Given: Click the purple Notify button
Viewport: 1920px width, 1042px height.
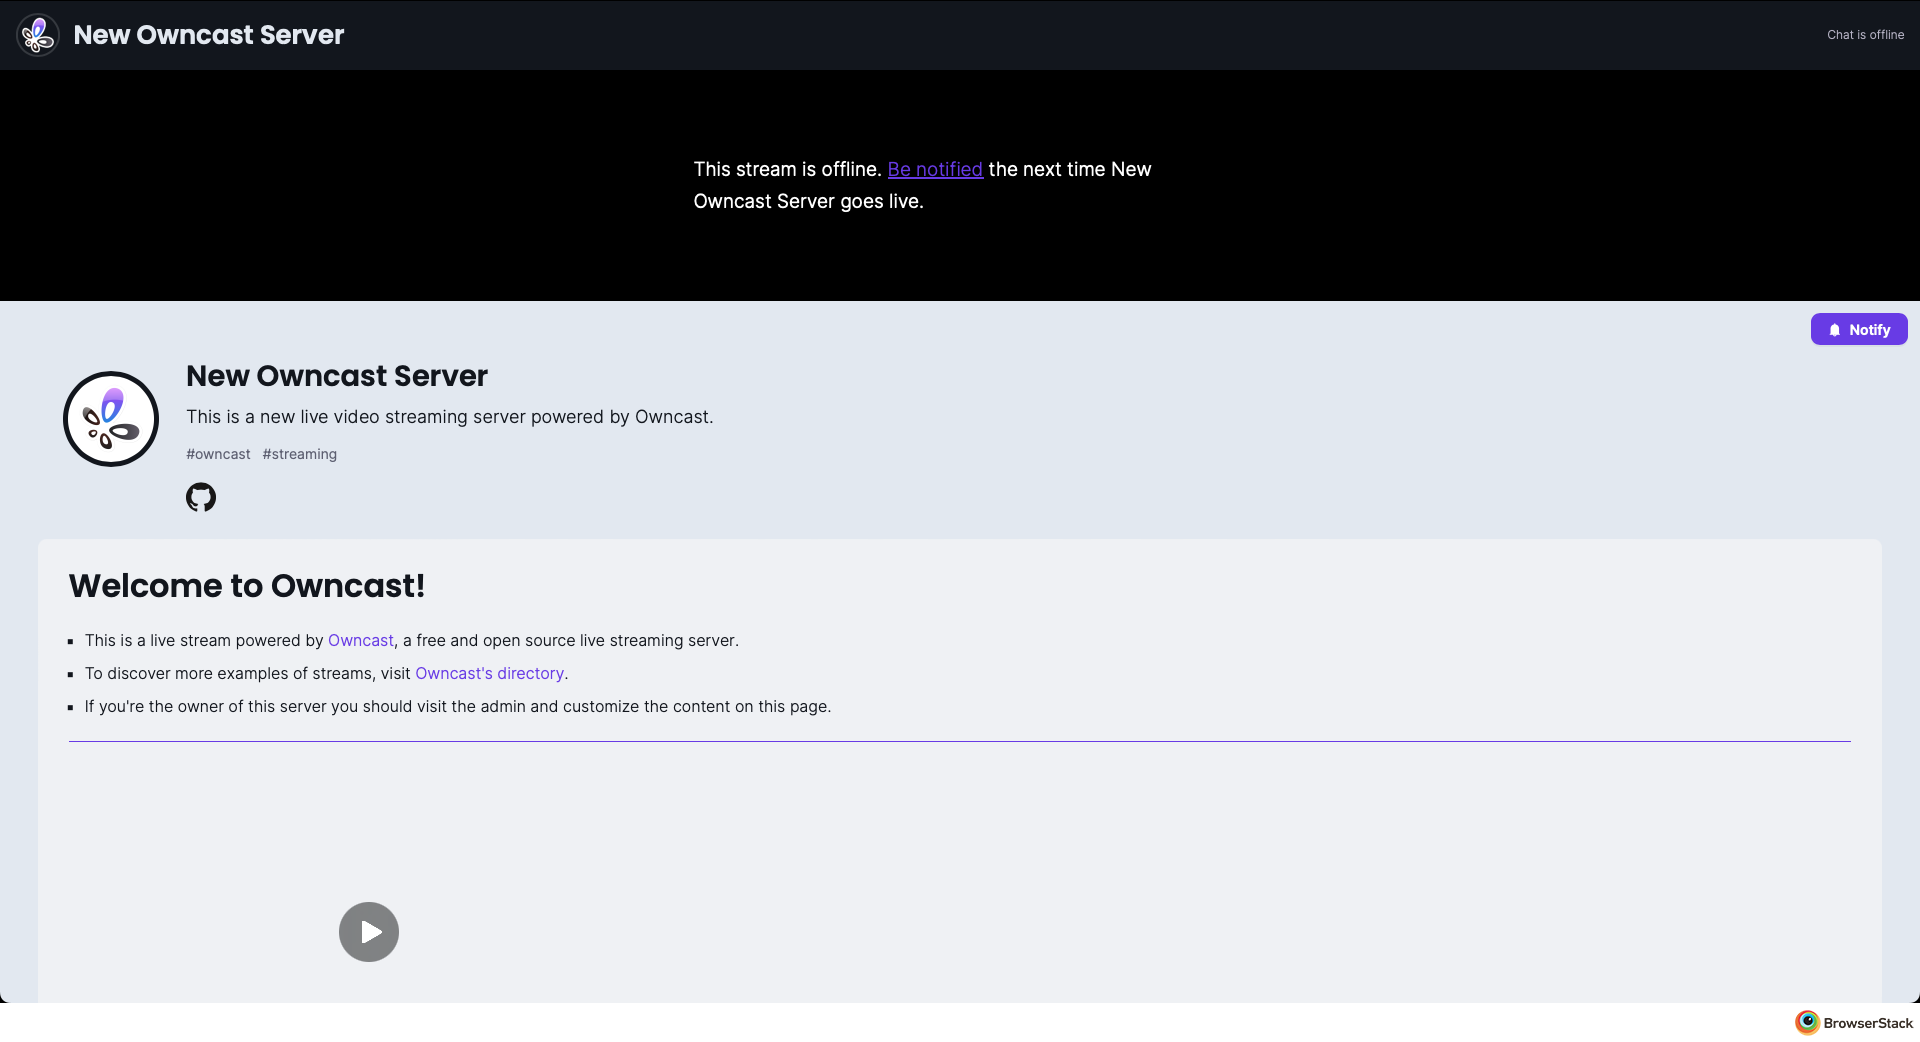Looking at the screenshot, I should tap(1859, 329).
